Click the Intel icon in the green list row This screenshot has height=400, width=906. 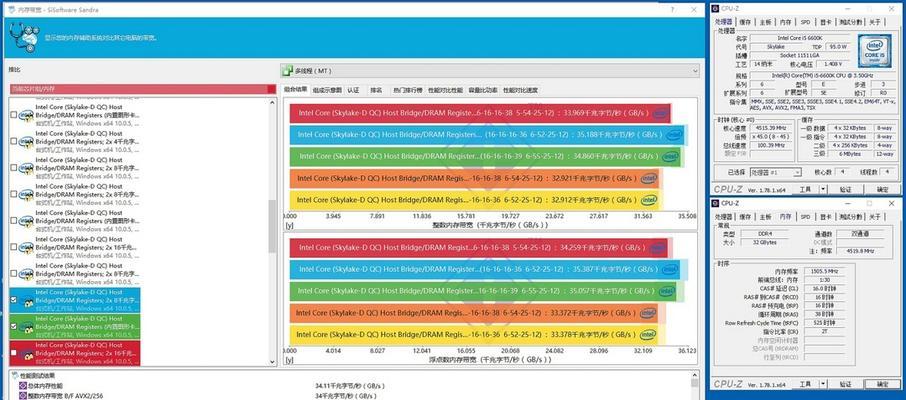click(x=26, y=327)
